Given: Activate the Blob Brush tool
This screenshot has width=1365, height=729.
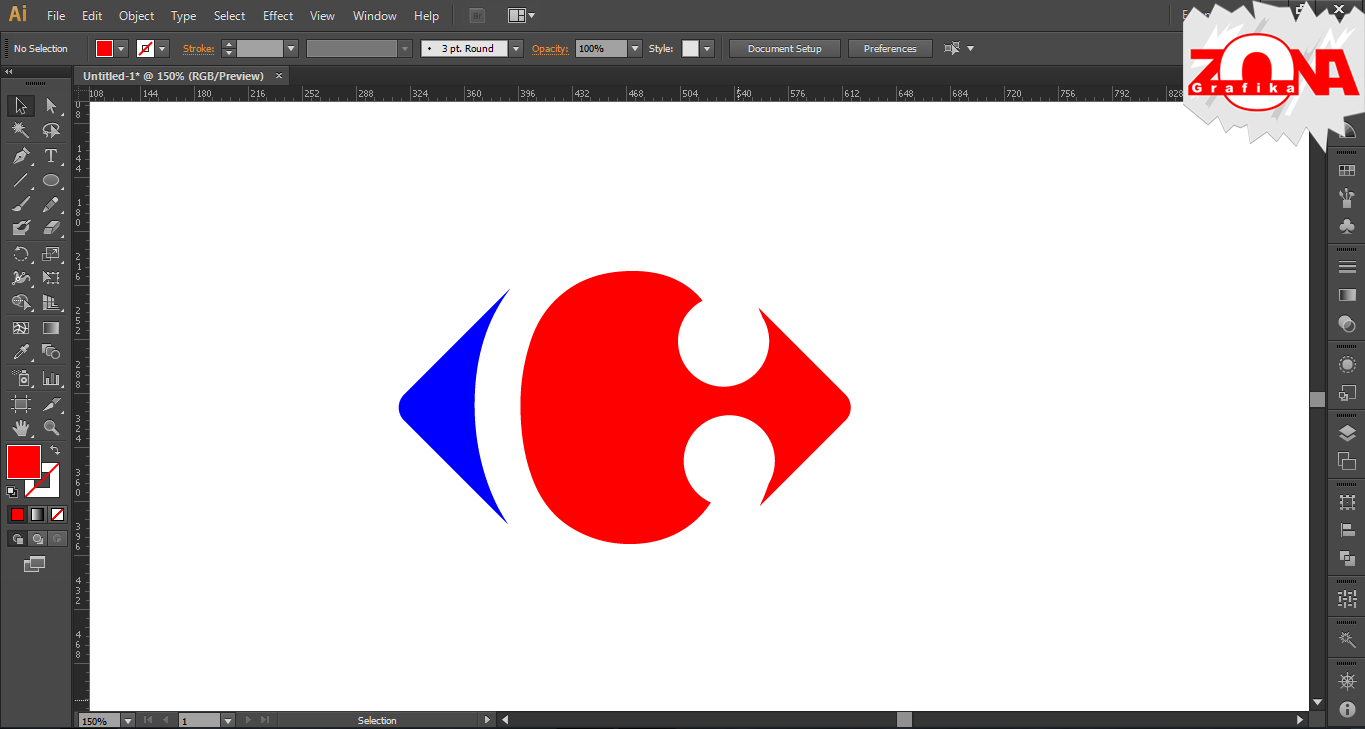Looking at the screenshot, I should pyautogui.click(x=21, y=228).
